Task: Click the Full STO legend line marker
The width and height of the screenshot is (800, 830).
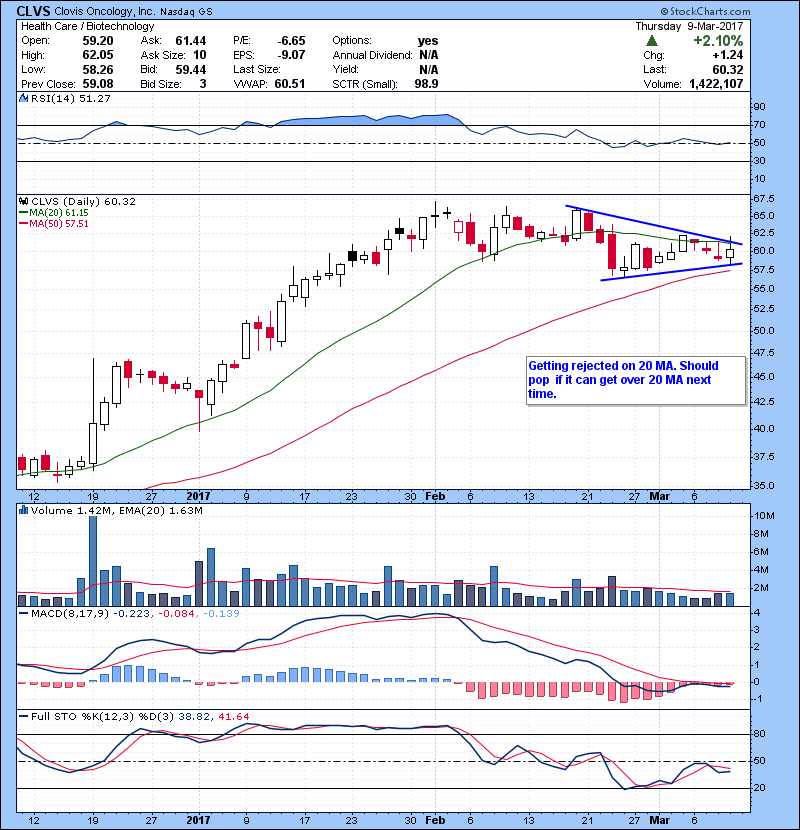Action: 24,716
